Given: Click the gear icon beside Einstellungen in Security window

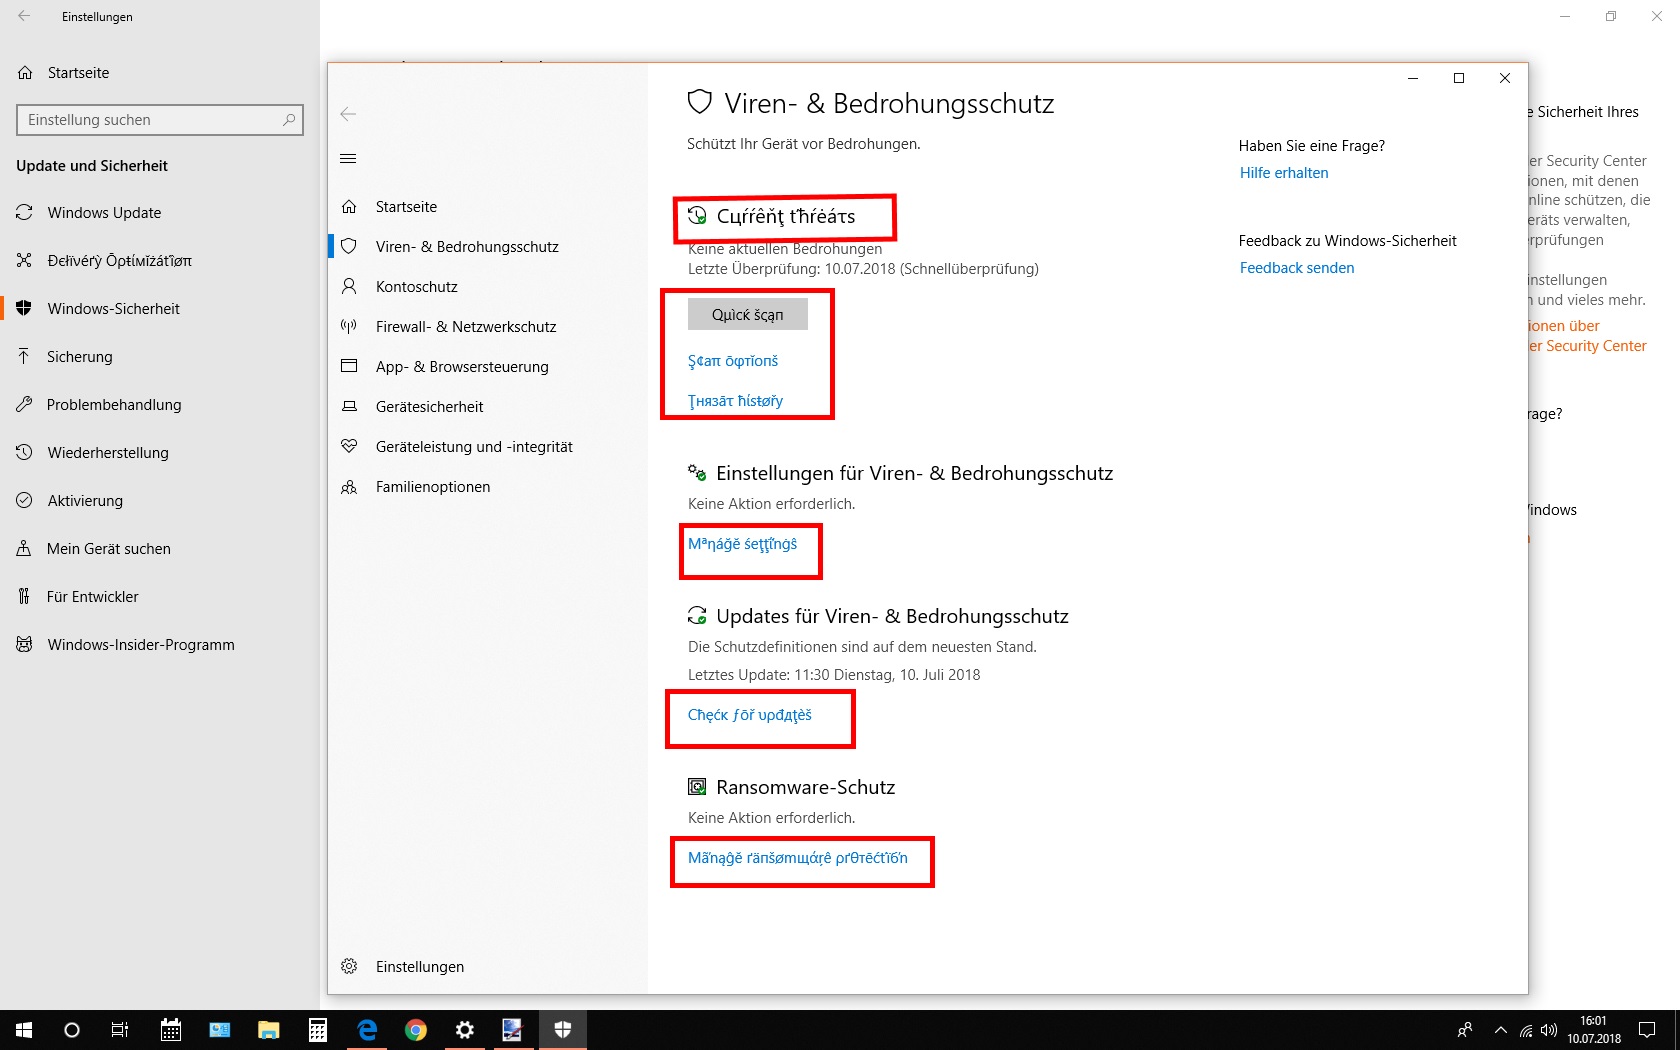Looking at the screenshot, I should [x=349, y=966].
